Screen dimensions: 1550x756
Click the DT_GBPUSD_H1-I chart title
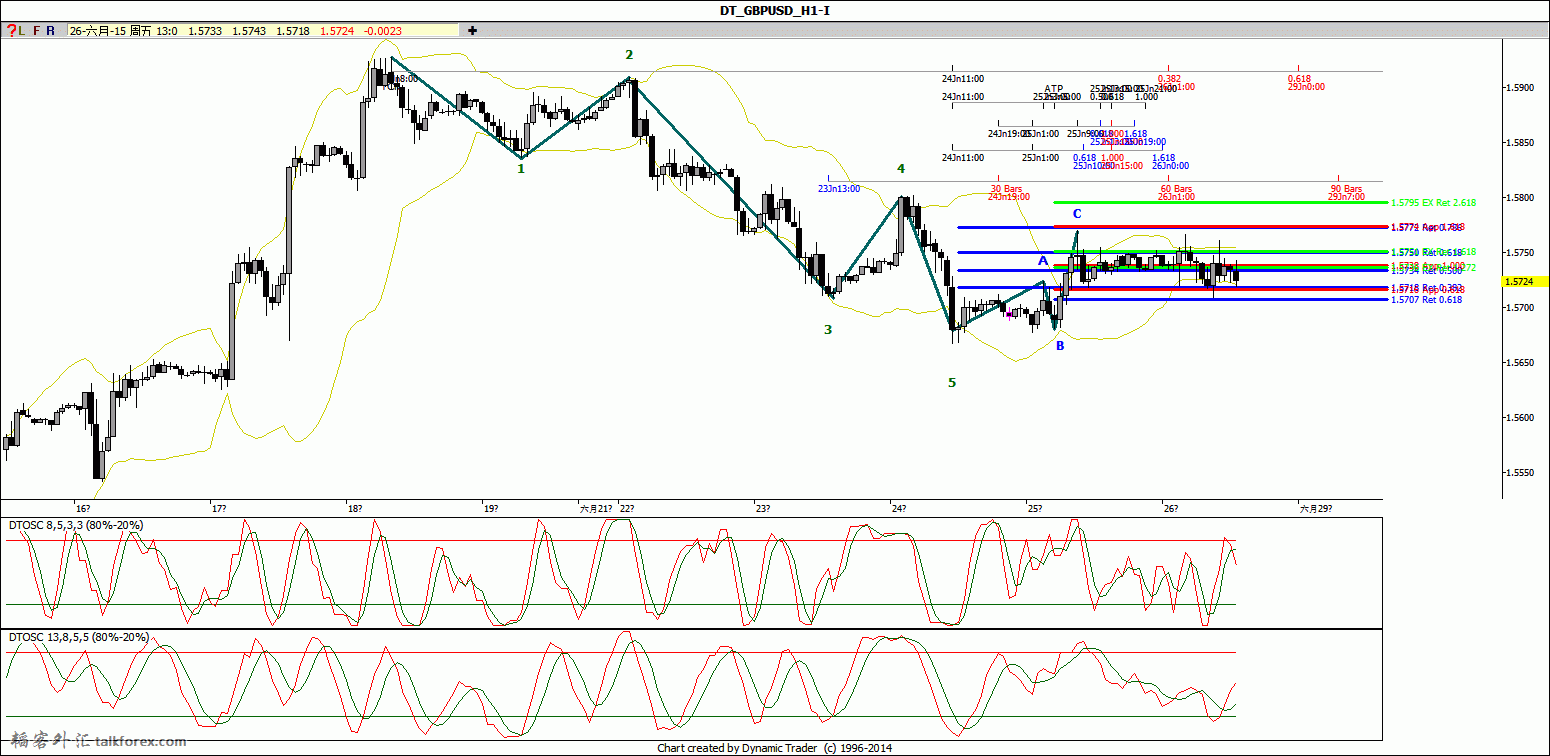coord(774,10)
